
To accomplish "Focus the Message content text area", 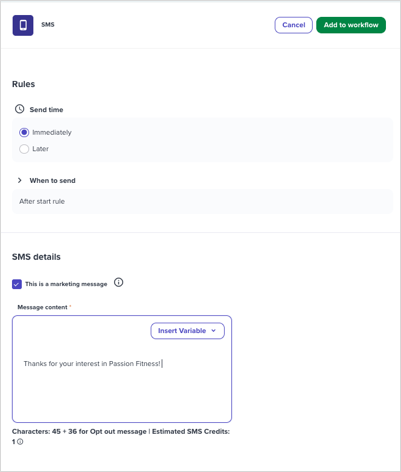I will coord(122,369).
